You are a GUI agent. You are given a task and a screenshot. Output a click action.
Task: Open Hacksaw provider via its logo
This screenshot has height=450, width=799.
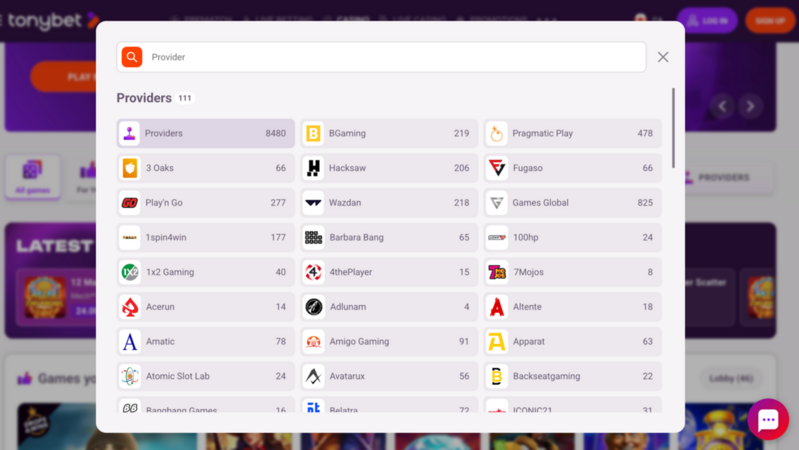click(x=313, y=168)
